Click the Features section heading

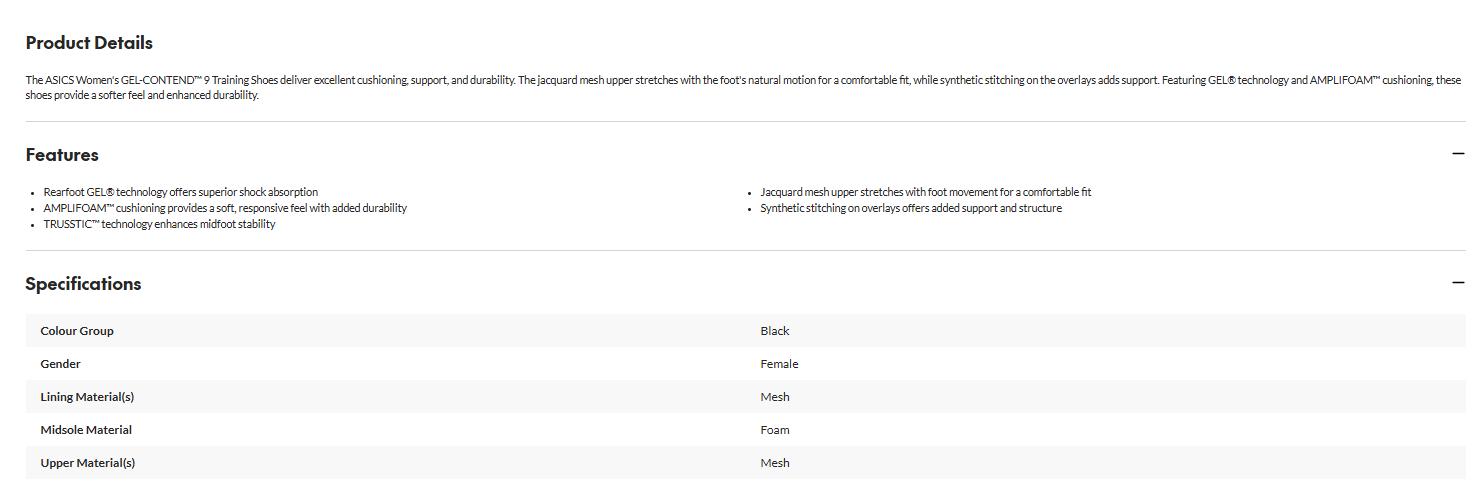point(62,155)
